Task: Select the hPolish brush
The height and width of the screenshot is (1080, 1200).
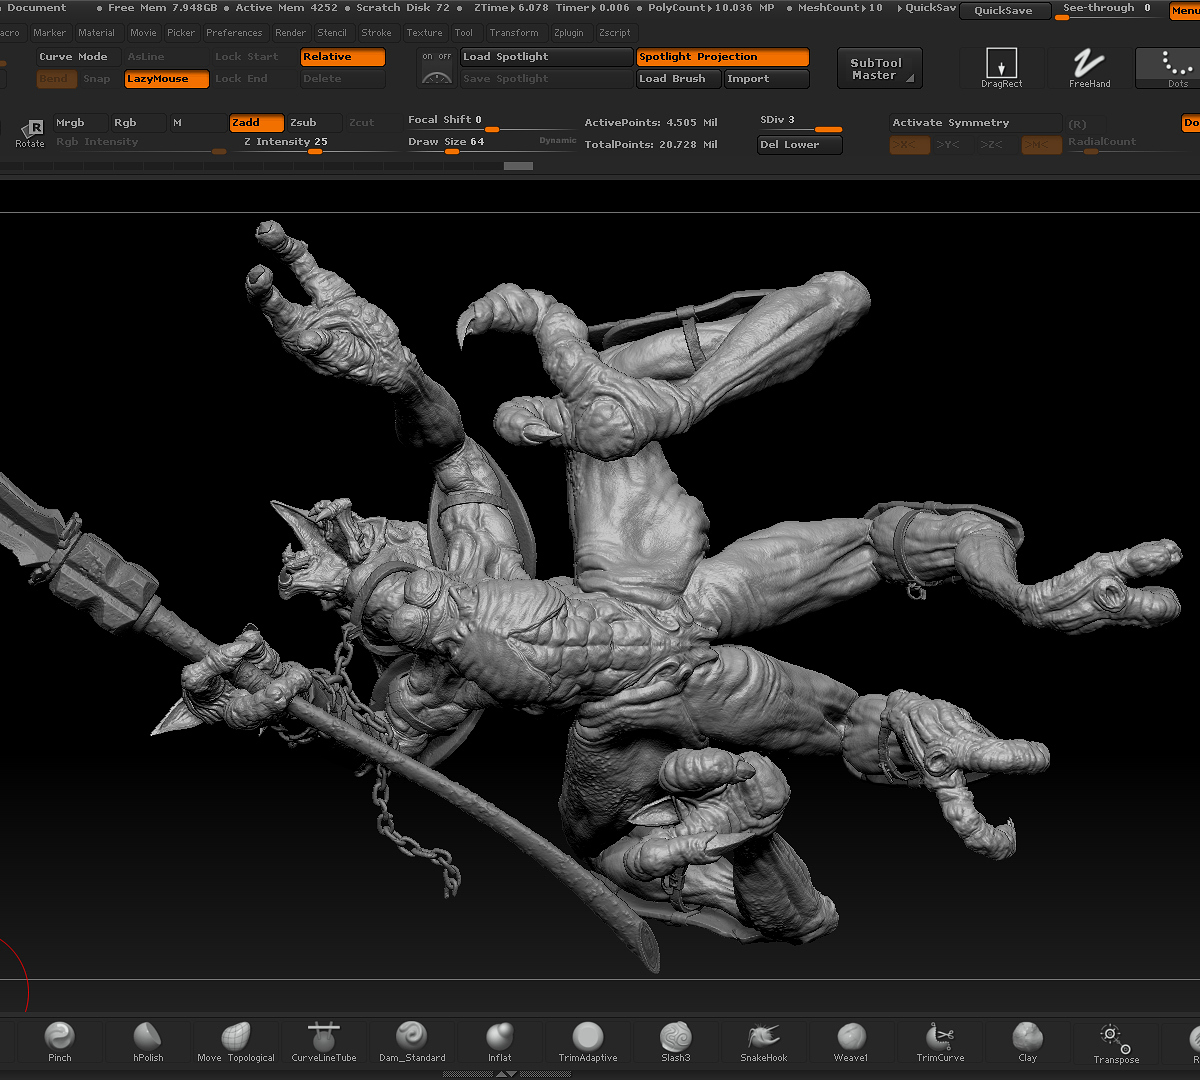Action: tap(148, 1041)
